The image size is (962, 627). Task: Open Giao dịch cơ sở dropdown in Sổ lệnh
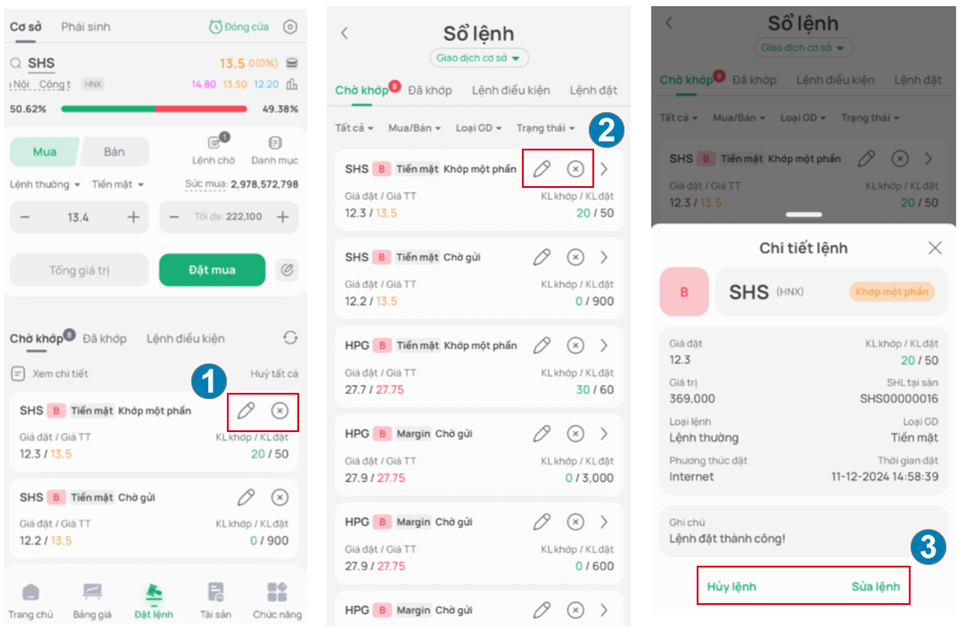tap(479, 58)
